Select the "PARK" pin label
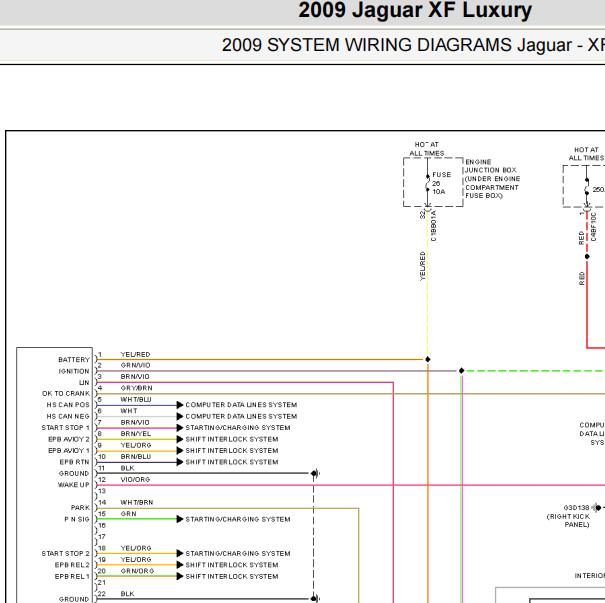This screenshot has width=605, height=603. point(80,508)
